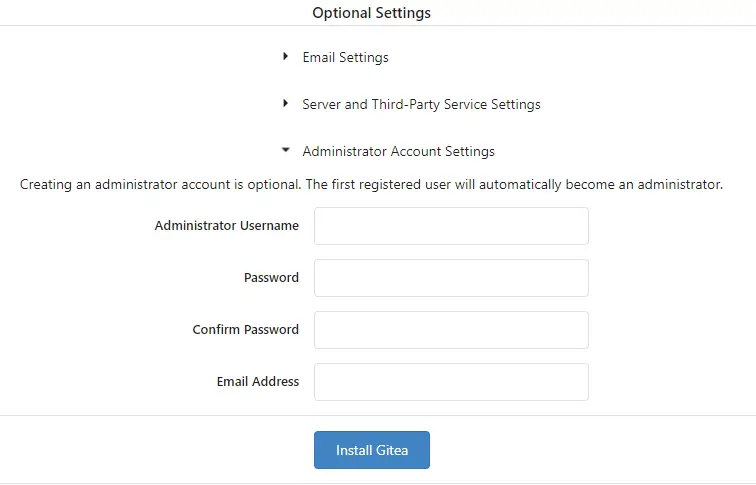Image resolution: width=756 pixels, height=485 pixels.
Task: Click the 'Creating an administrator account is optional' sentence
Action: pos(160,185)
